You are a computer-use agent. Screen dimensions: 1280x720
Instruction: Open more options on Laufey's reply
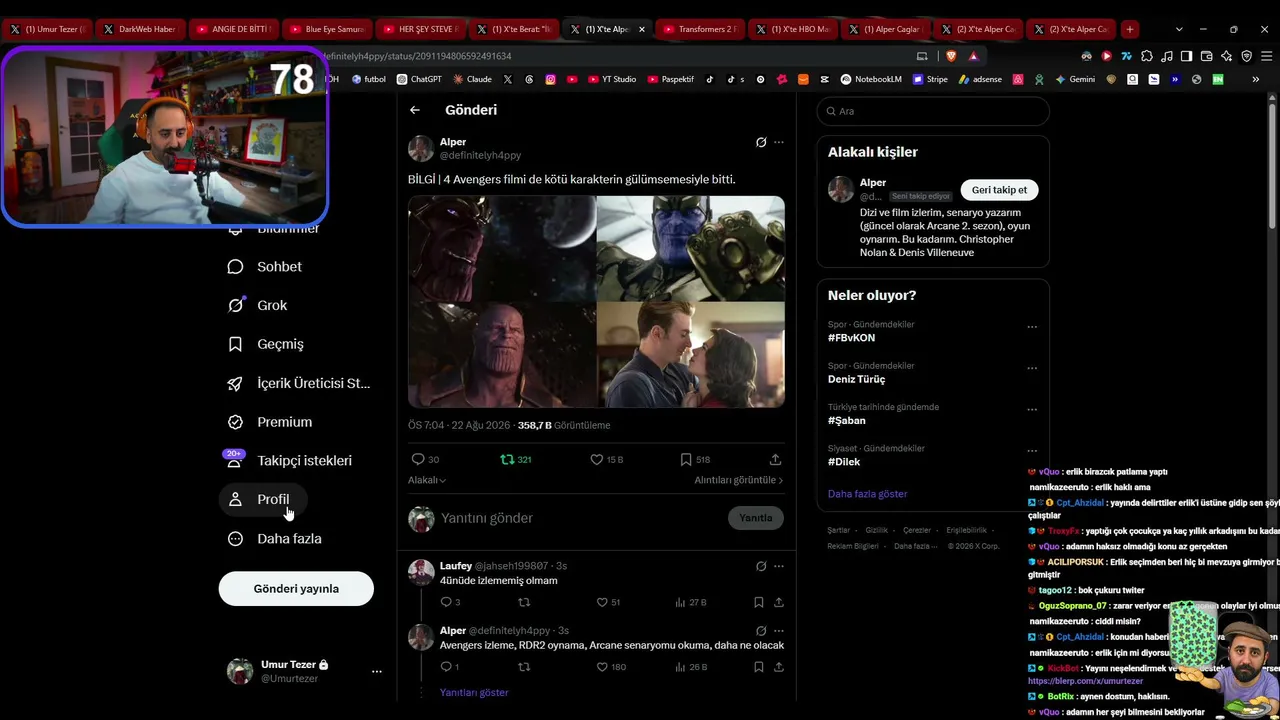779,566
